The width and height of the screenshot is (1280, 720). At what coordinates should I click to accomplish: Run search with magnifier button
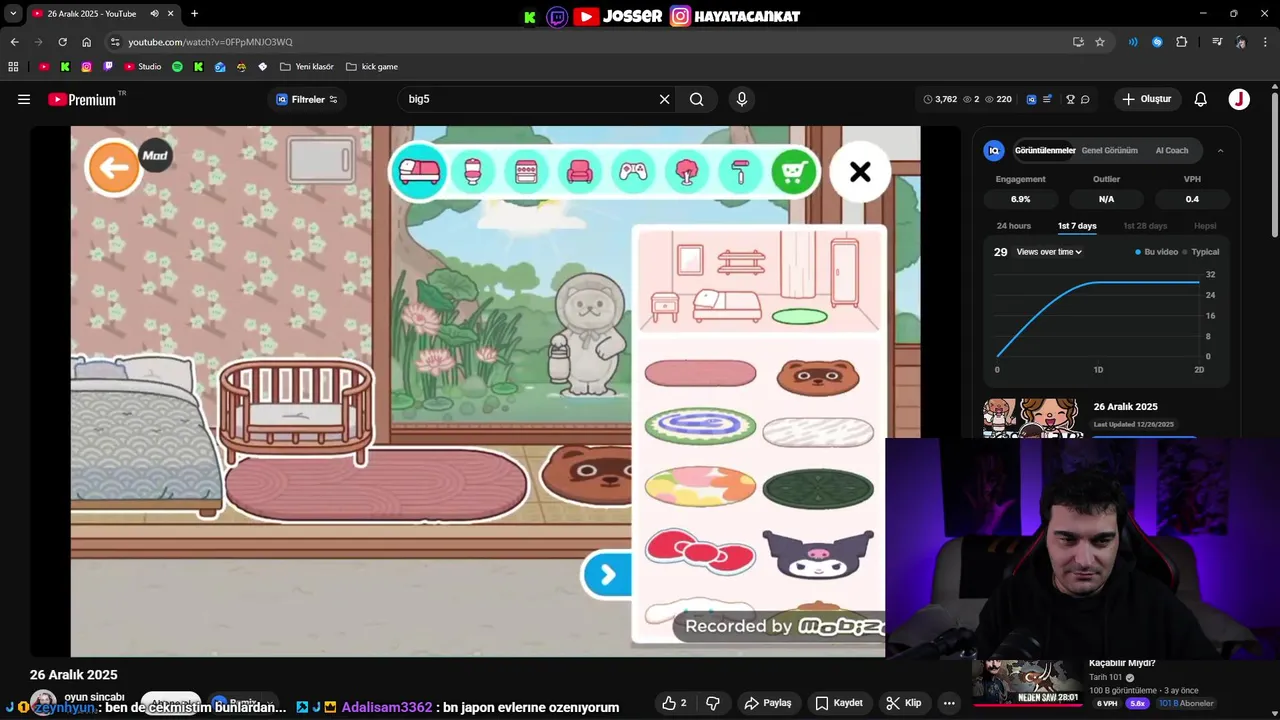tap(697, 99)
